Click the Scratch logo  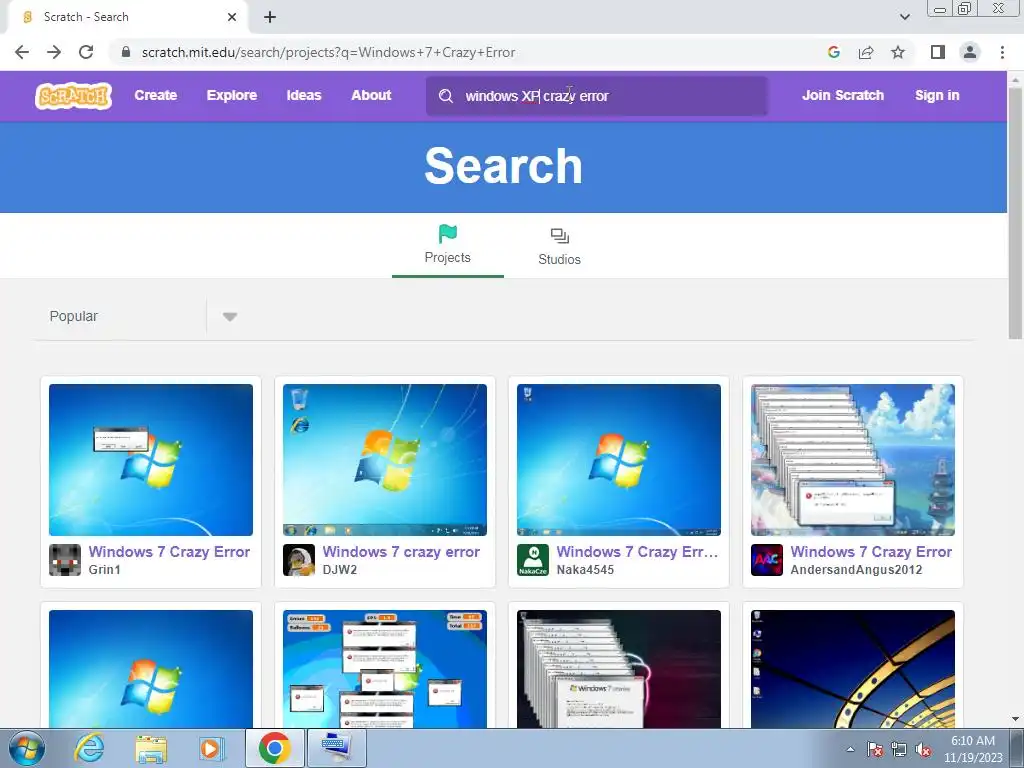click(73, 95)
